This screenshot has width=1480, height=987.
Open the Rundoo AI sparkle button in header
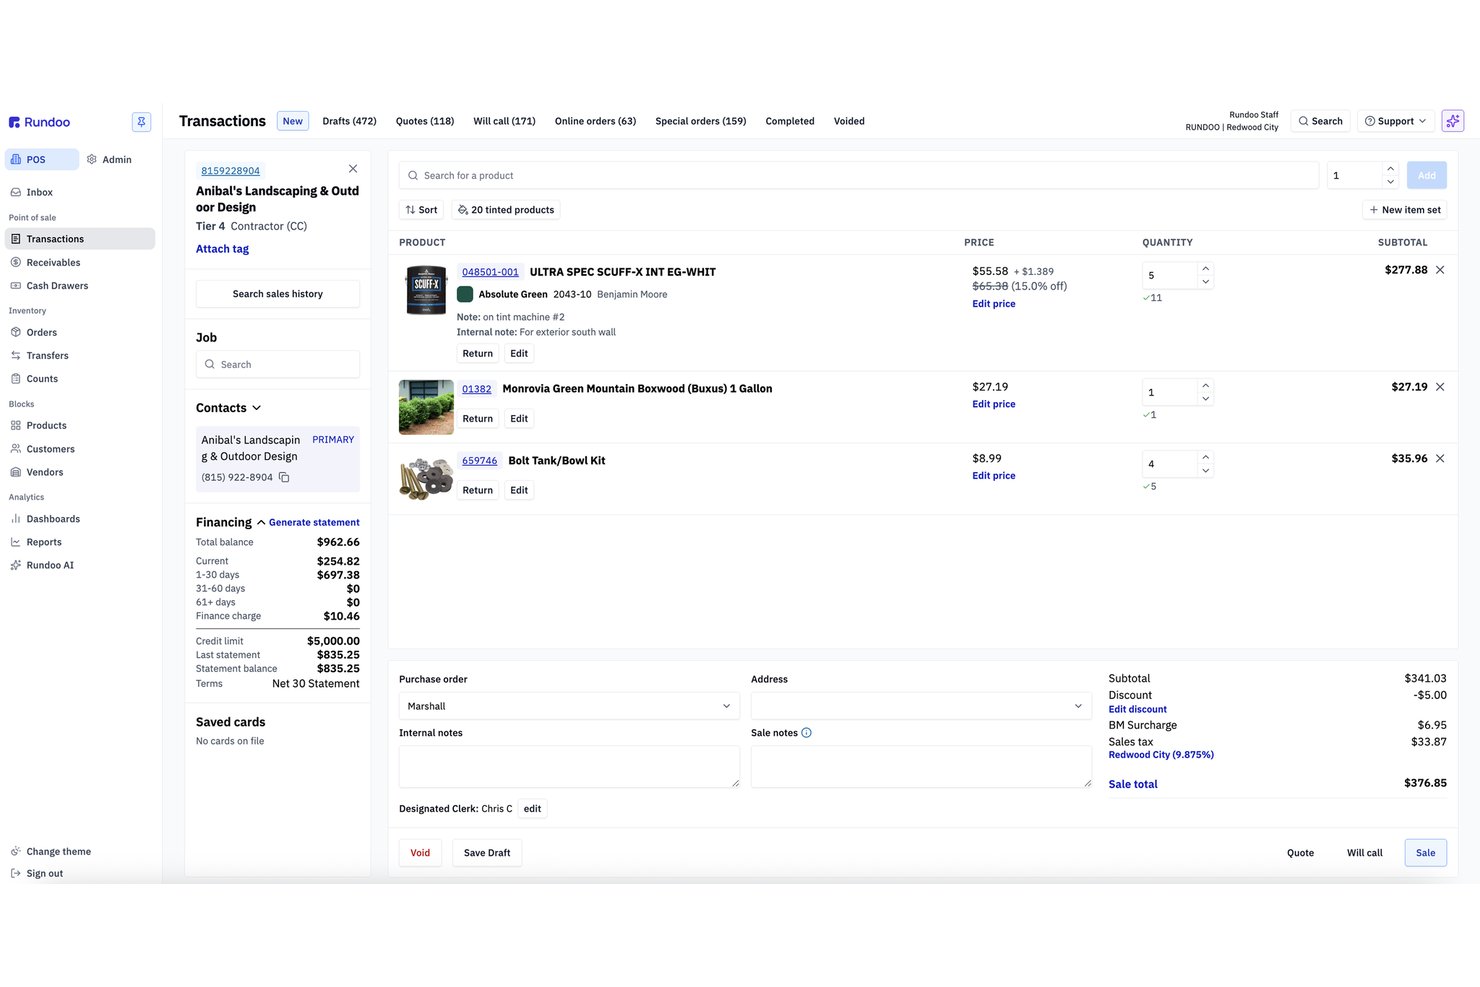click(x=1453, y=121)
